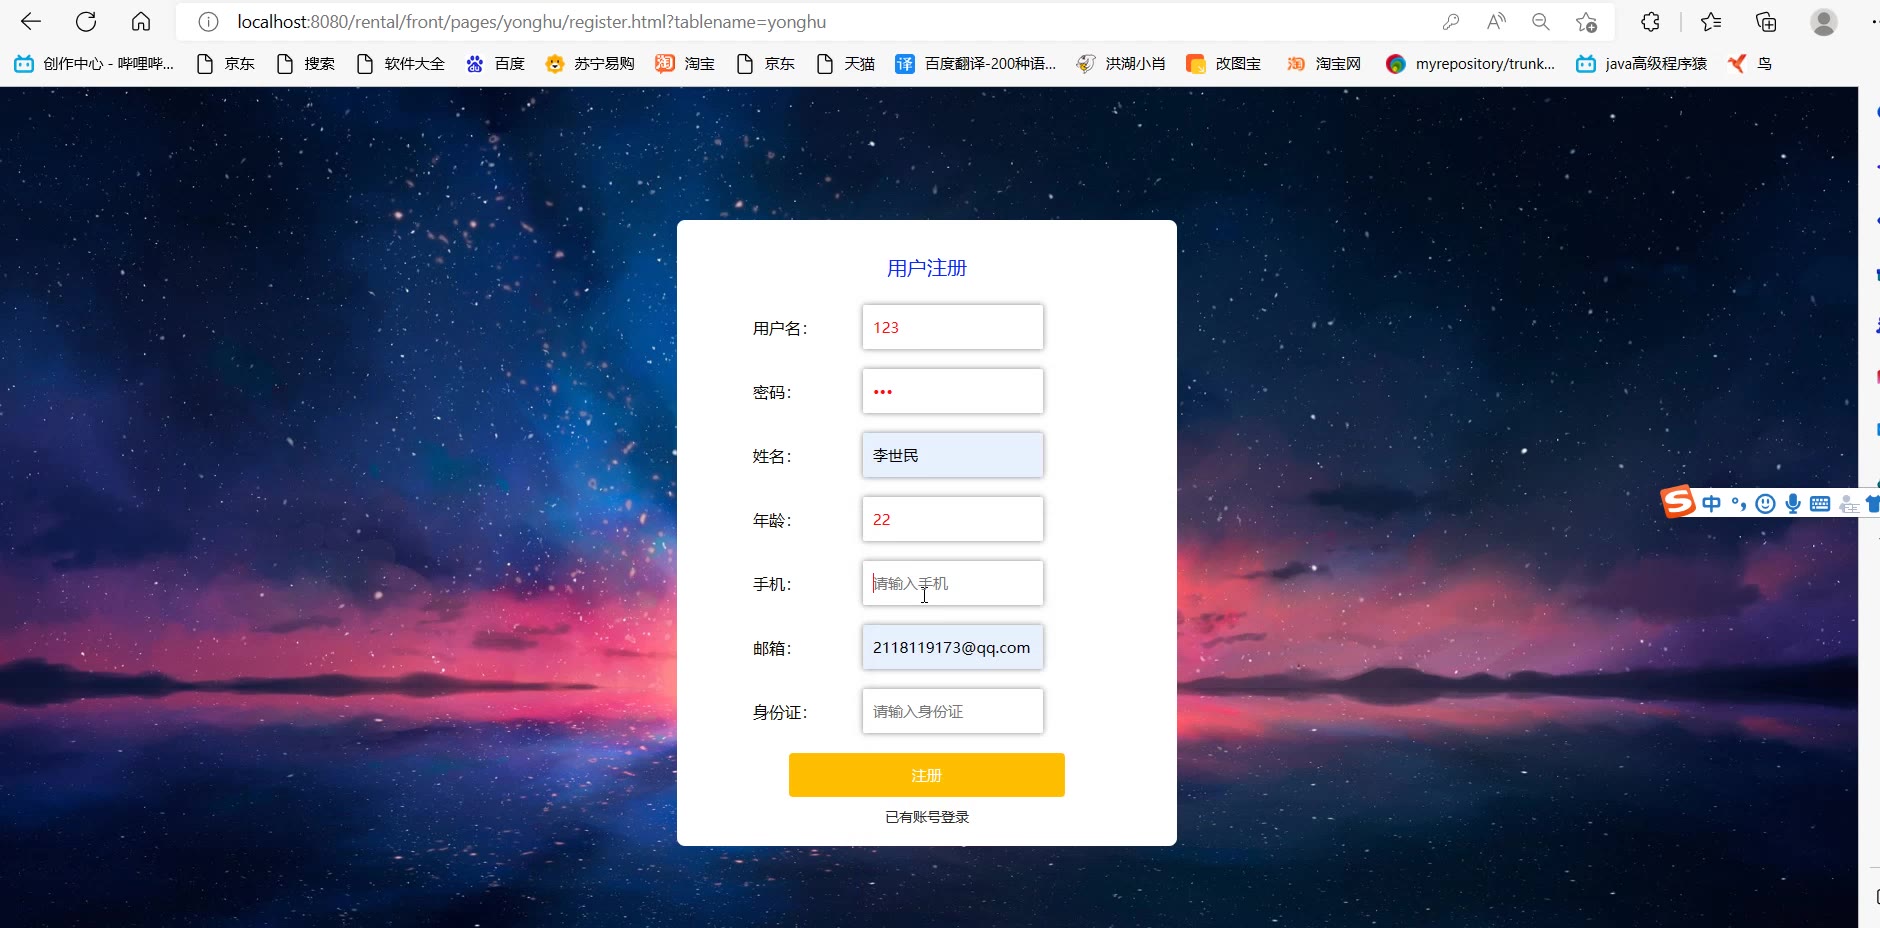This screenshot has height=928, width=1880.
Task: Open the 软件大全 bookmark
Action: 400,64
